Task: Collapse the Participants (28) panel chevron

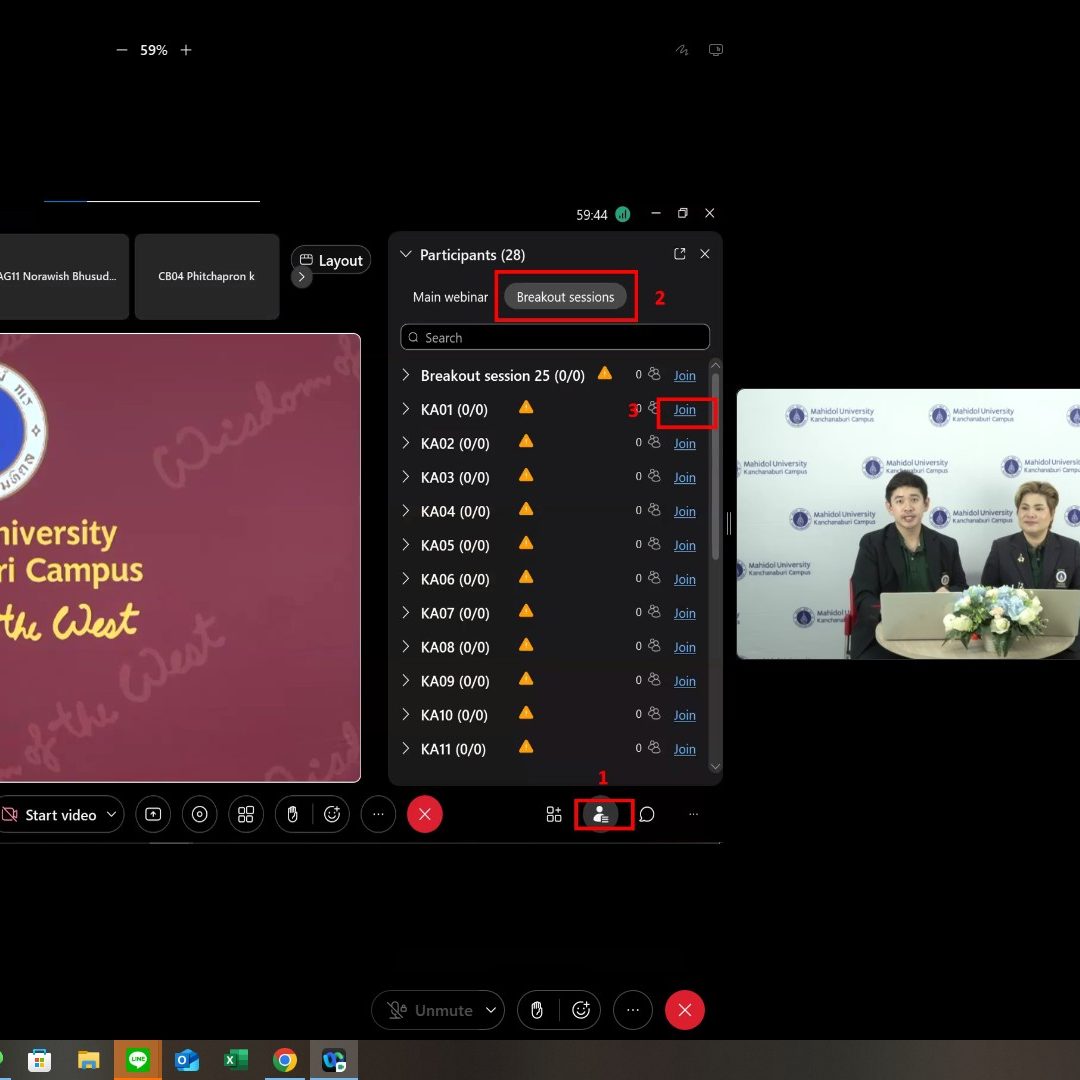Action: coord(406,255)
